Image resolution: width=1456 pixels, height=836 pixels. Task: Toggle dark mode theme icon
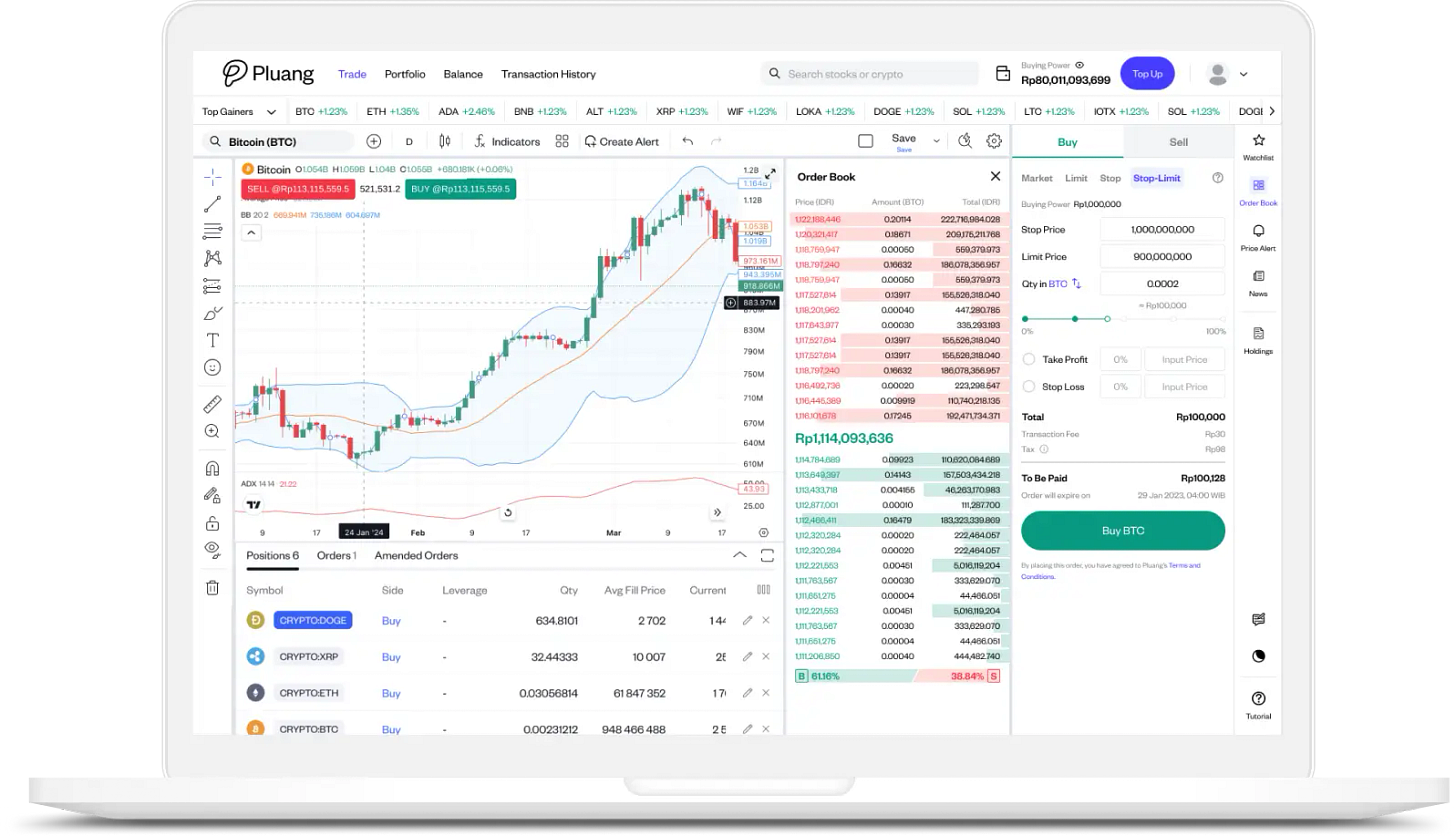tap(1258, 656)
